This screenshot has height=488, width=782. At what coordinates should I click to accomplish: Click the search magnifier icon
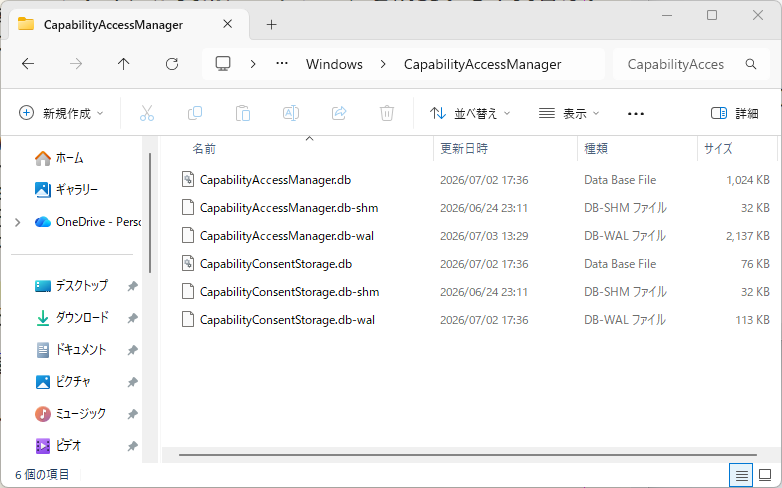click(x=751, y=64)
